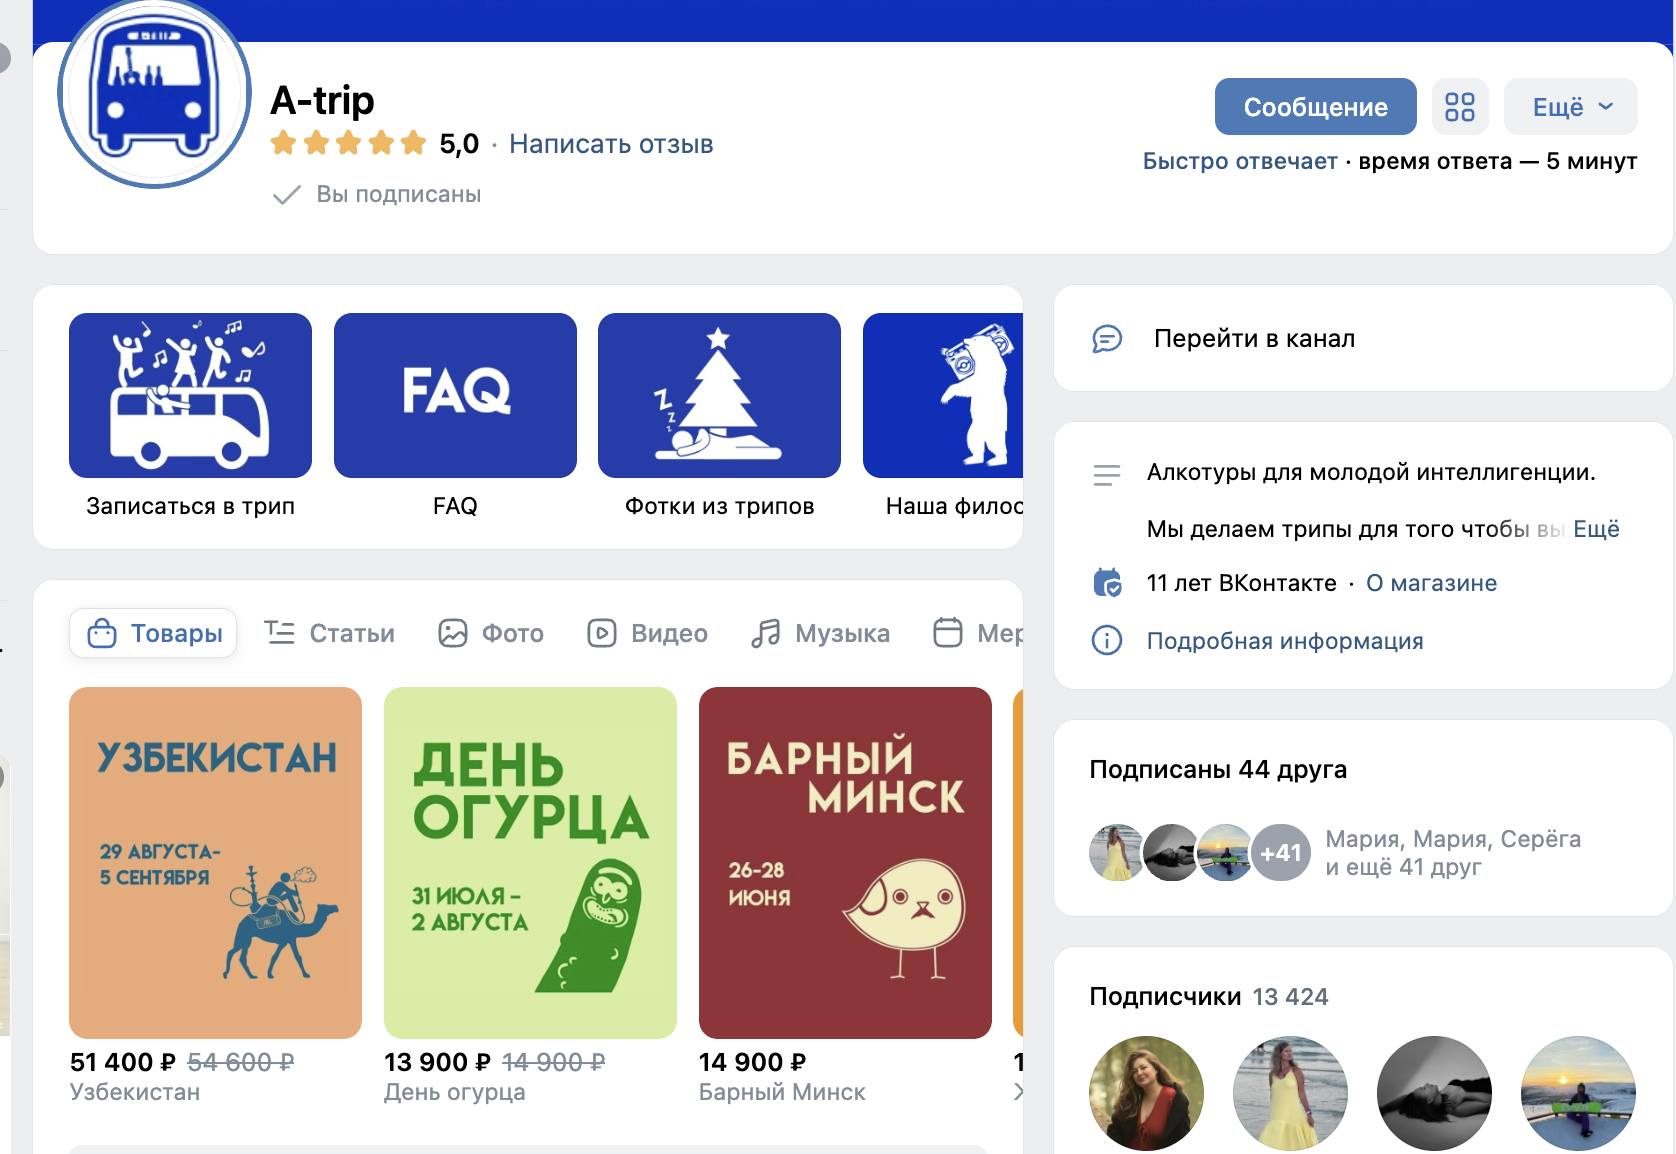Image resolution: width=1676 pixels, height=1154 pixels.
Task: Open the Барный Минск product card image
Action: tap(845, 862)
